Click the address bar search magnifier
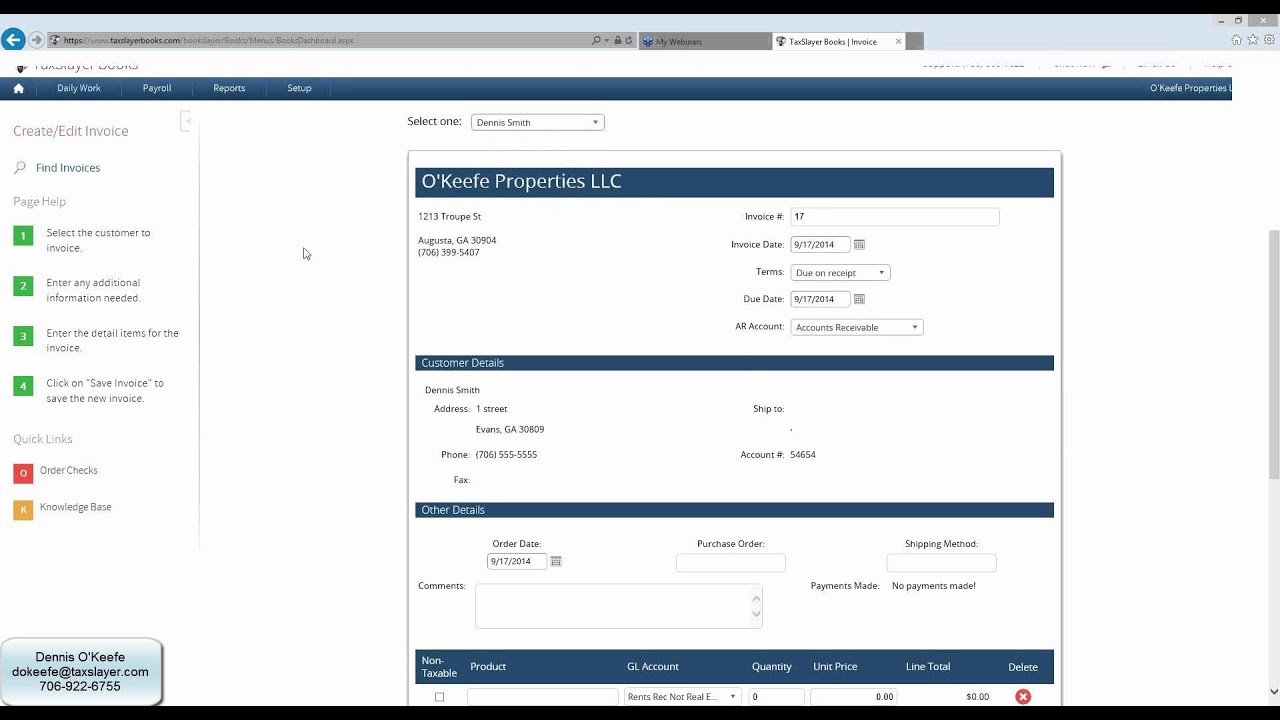The height and width of the screenshot is (720, 1280). pos(597,41)
